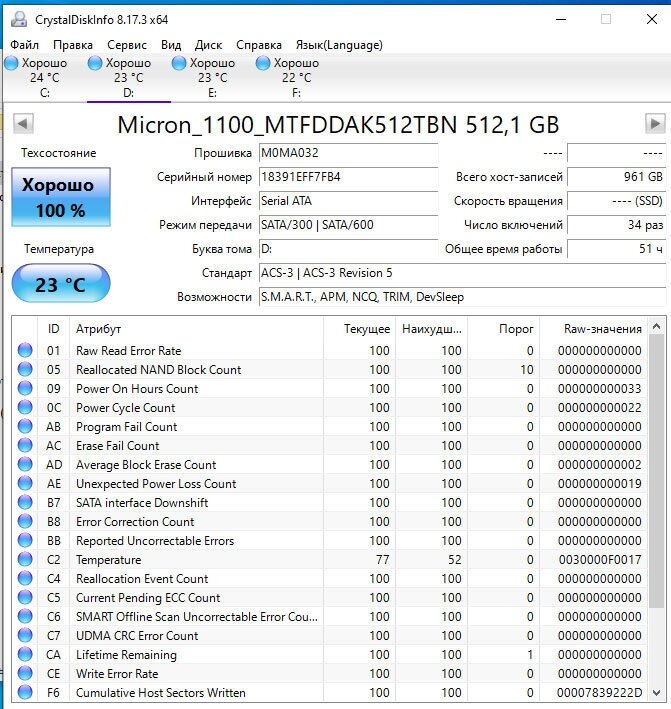
Task: Click the Raw-значения column header
Action: click(x=594, y=329)
